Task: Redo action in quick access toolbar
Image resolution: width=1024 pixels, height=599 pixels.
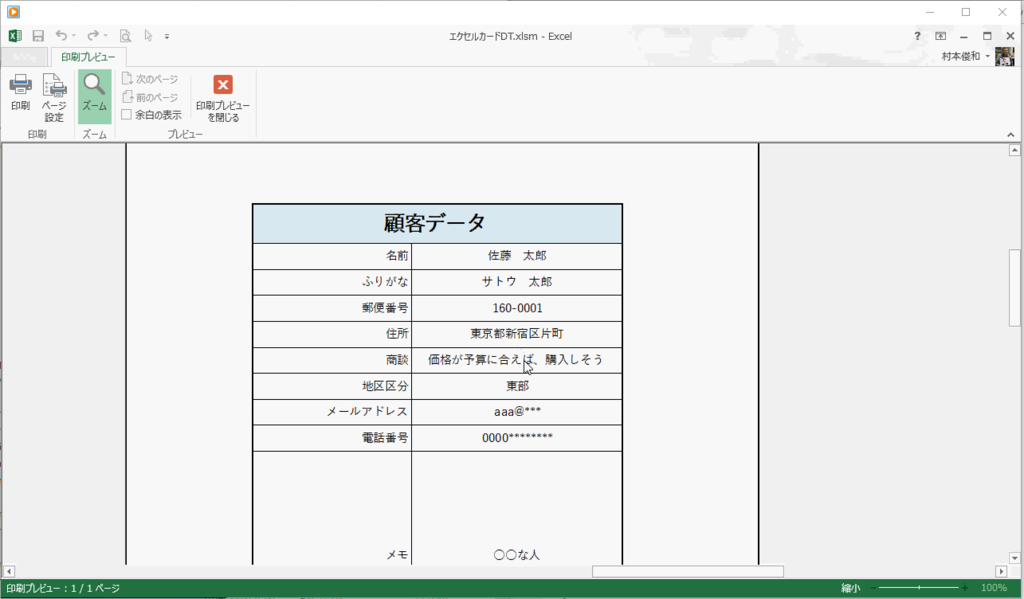Action: tap(93, 35)
